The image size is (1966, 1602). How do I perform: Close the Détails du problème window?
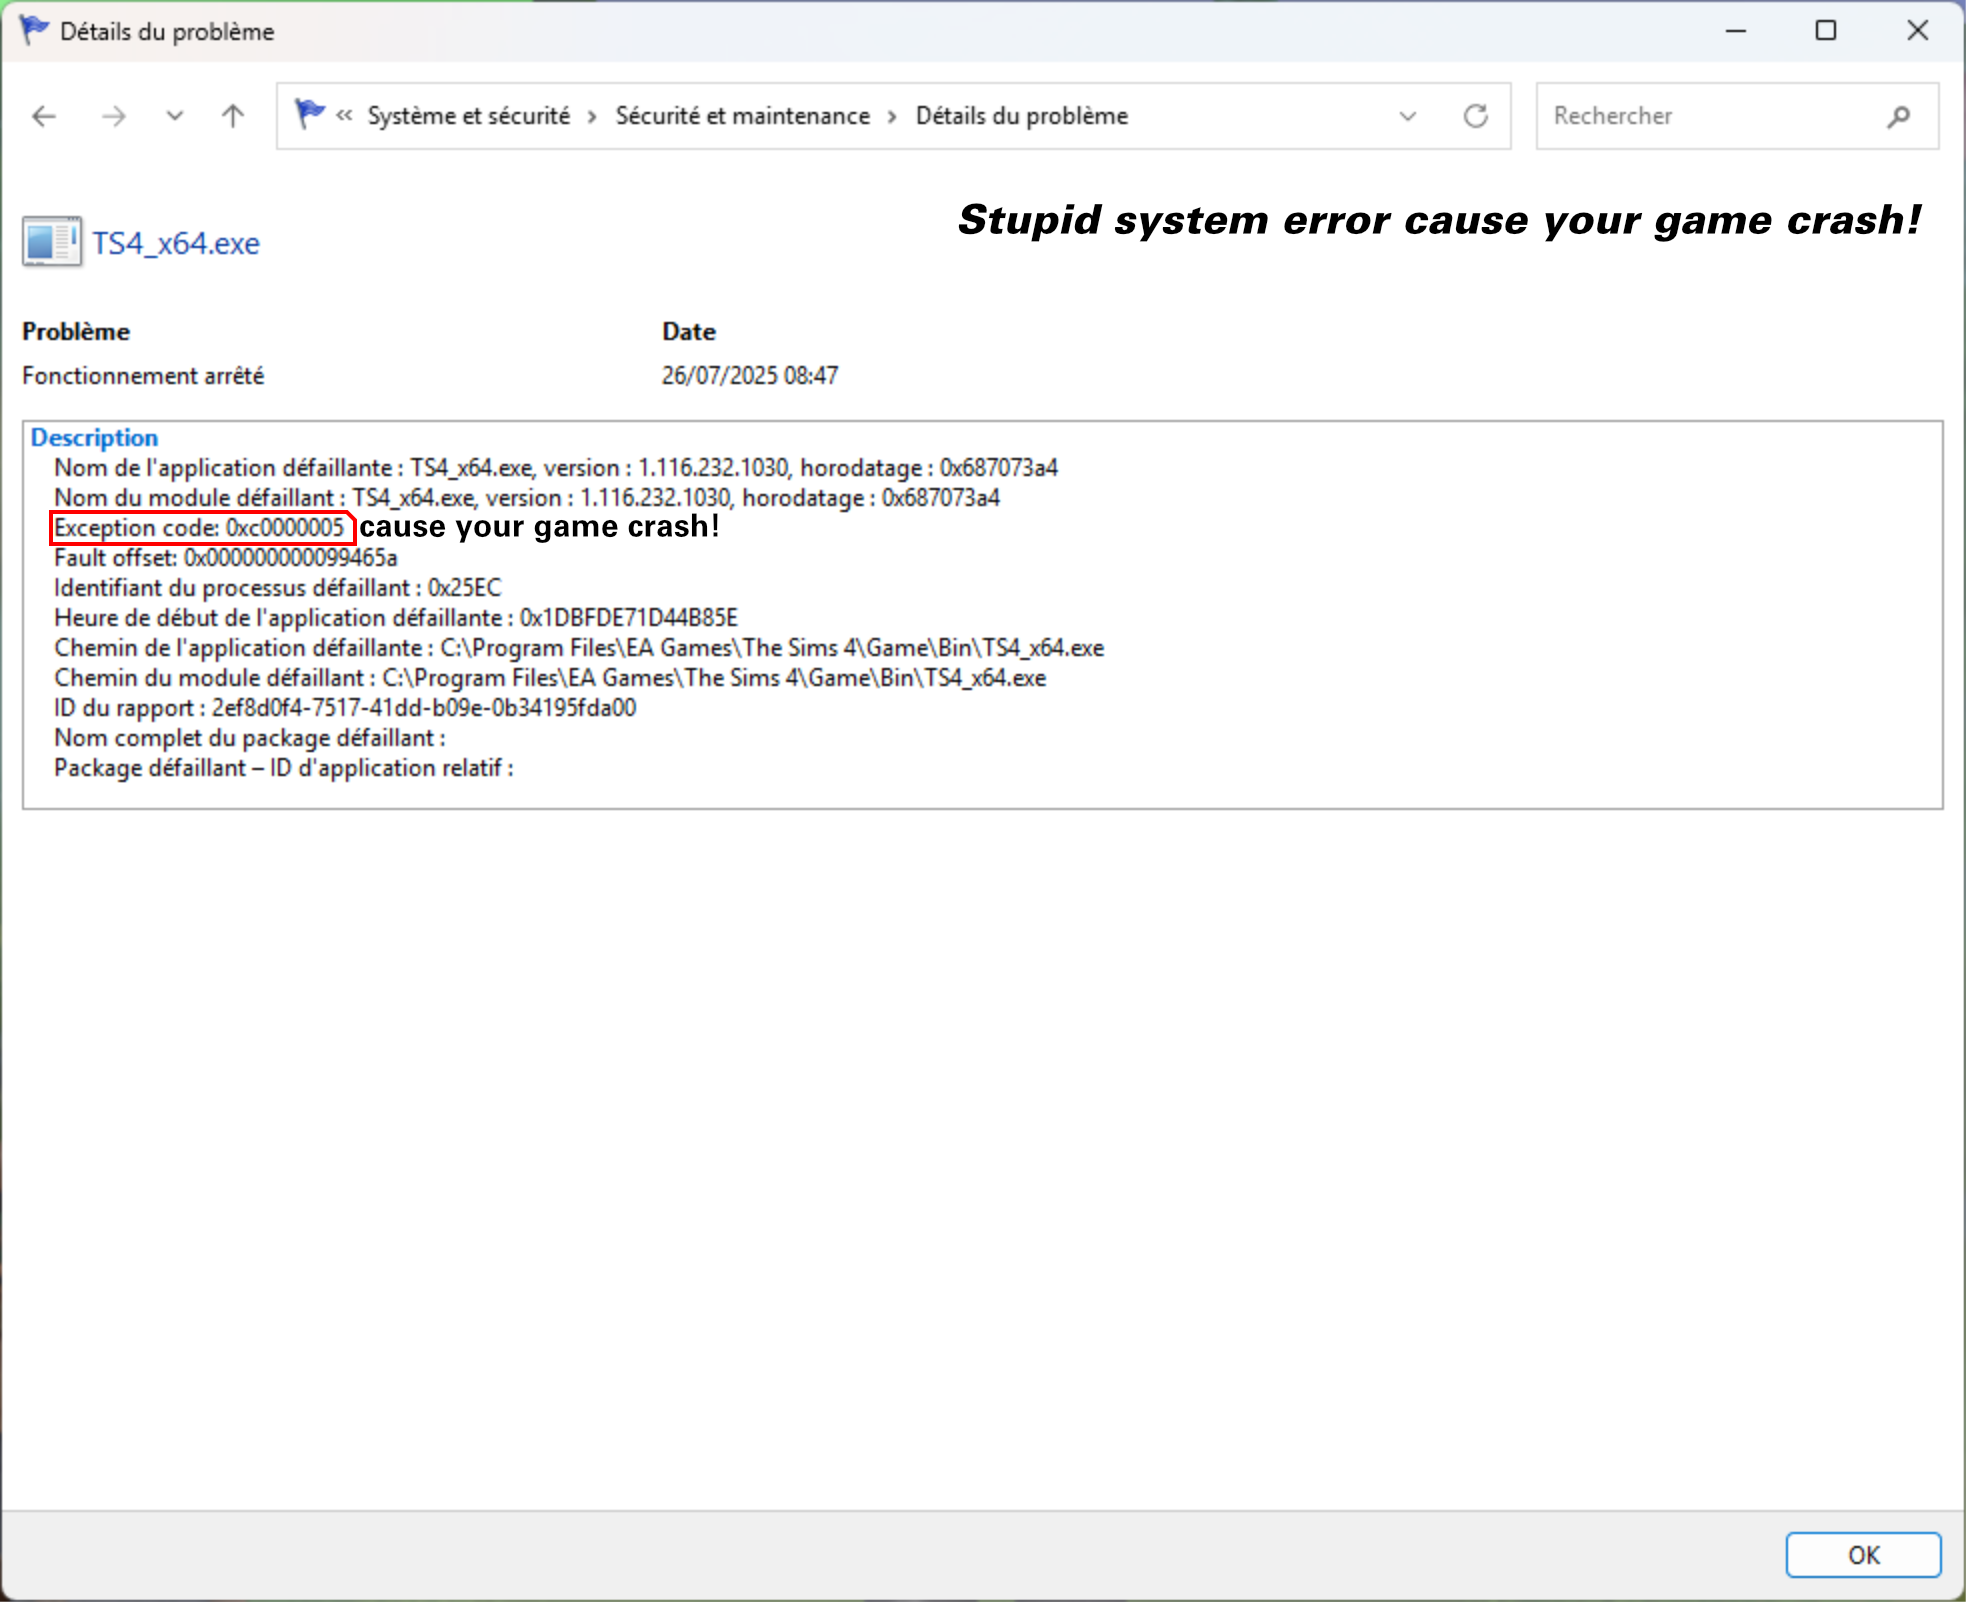pyautogui.click(x=1917, y=31)
